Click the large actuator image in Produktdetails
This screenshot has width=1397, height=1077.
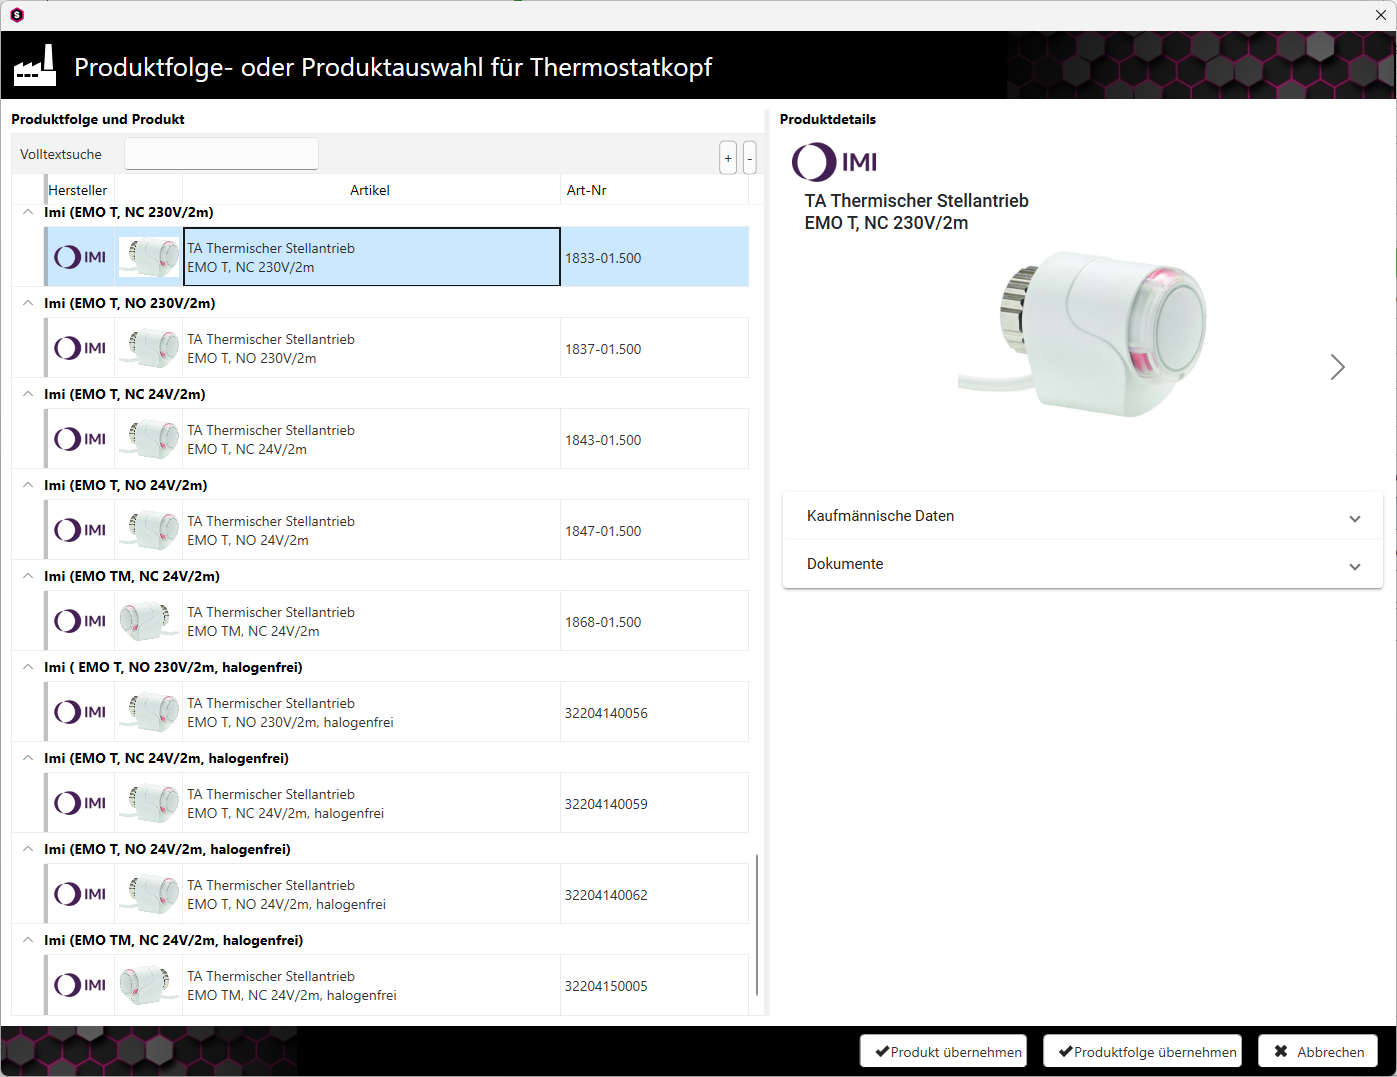coord(1082,333)
